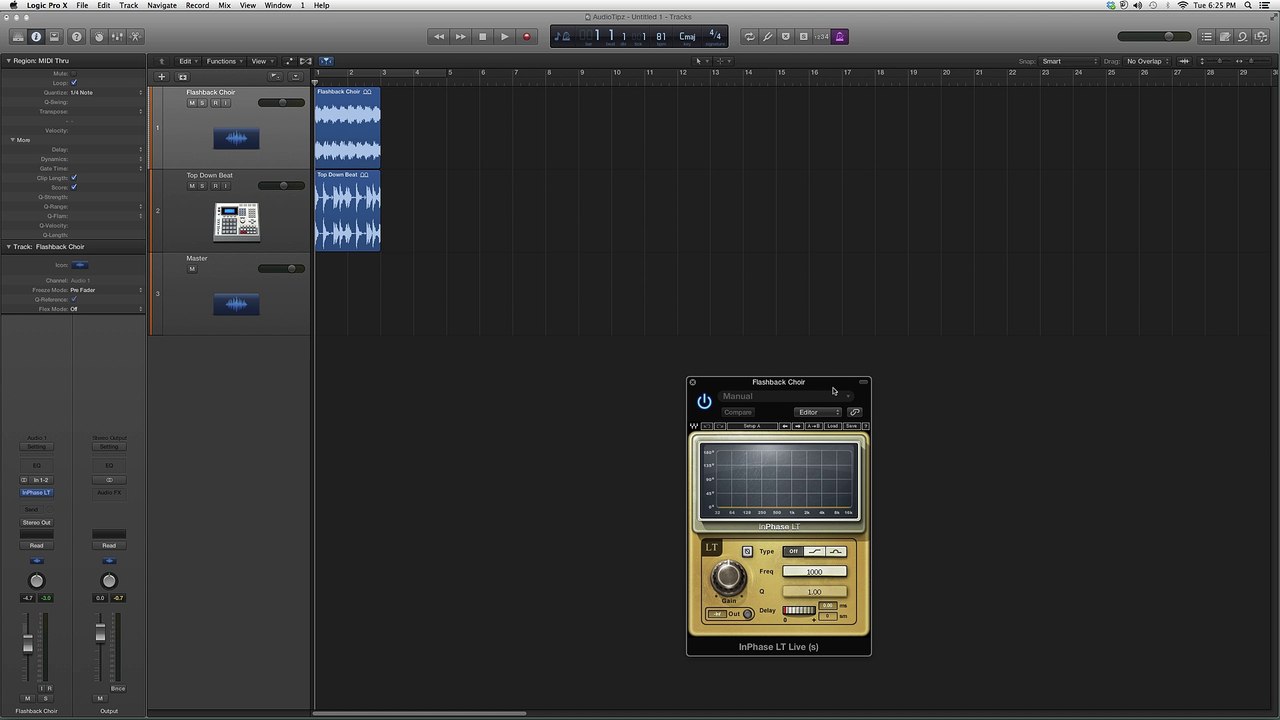Viewport: 1280px width, 720px height.
Task: Toggle the Solo button in control bar
Action: (803, 37)
